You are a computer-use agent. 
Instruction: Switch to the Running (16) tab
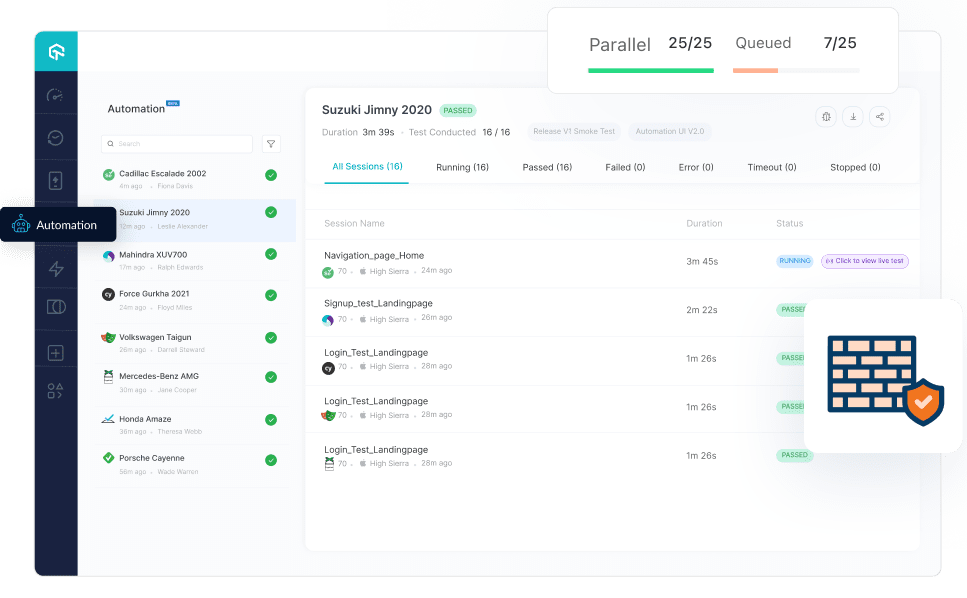(x=462, y=167)
